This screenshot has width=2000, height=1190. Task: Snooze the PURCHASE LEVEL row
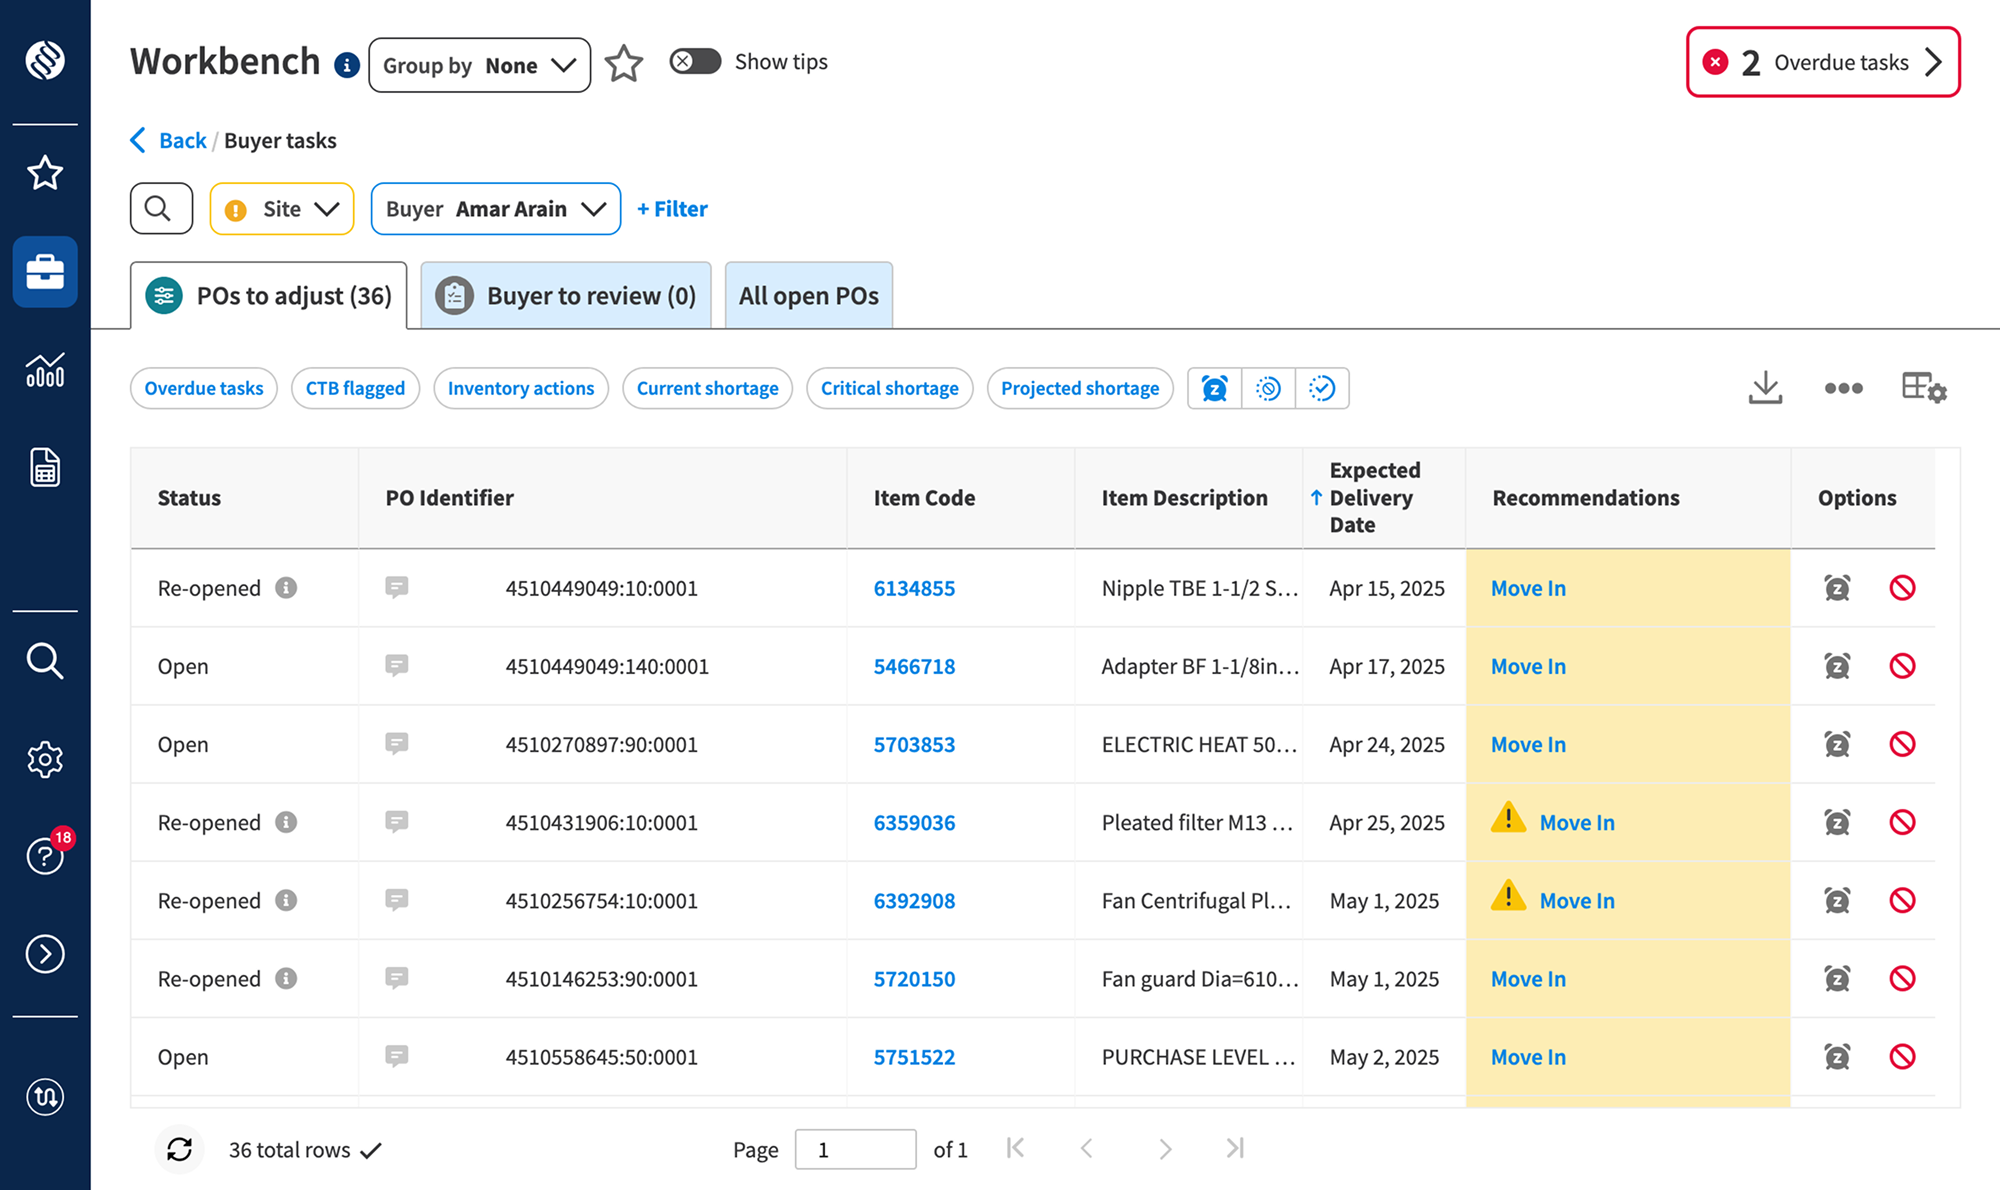1837,1056
